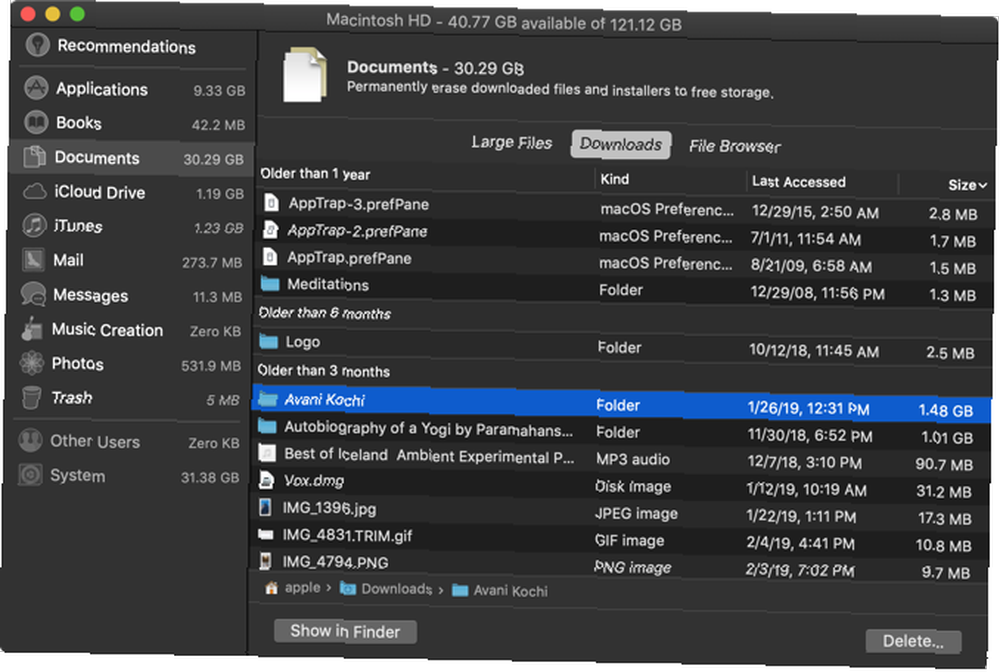
Task: Click the iCloud Drive cloud icon
Action: 34,191
